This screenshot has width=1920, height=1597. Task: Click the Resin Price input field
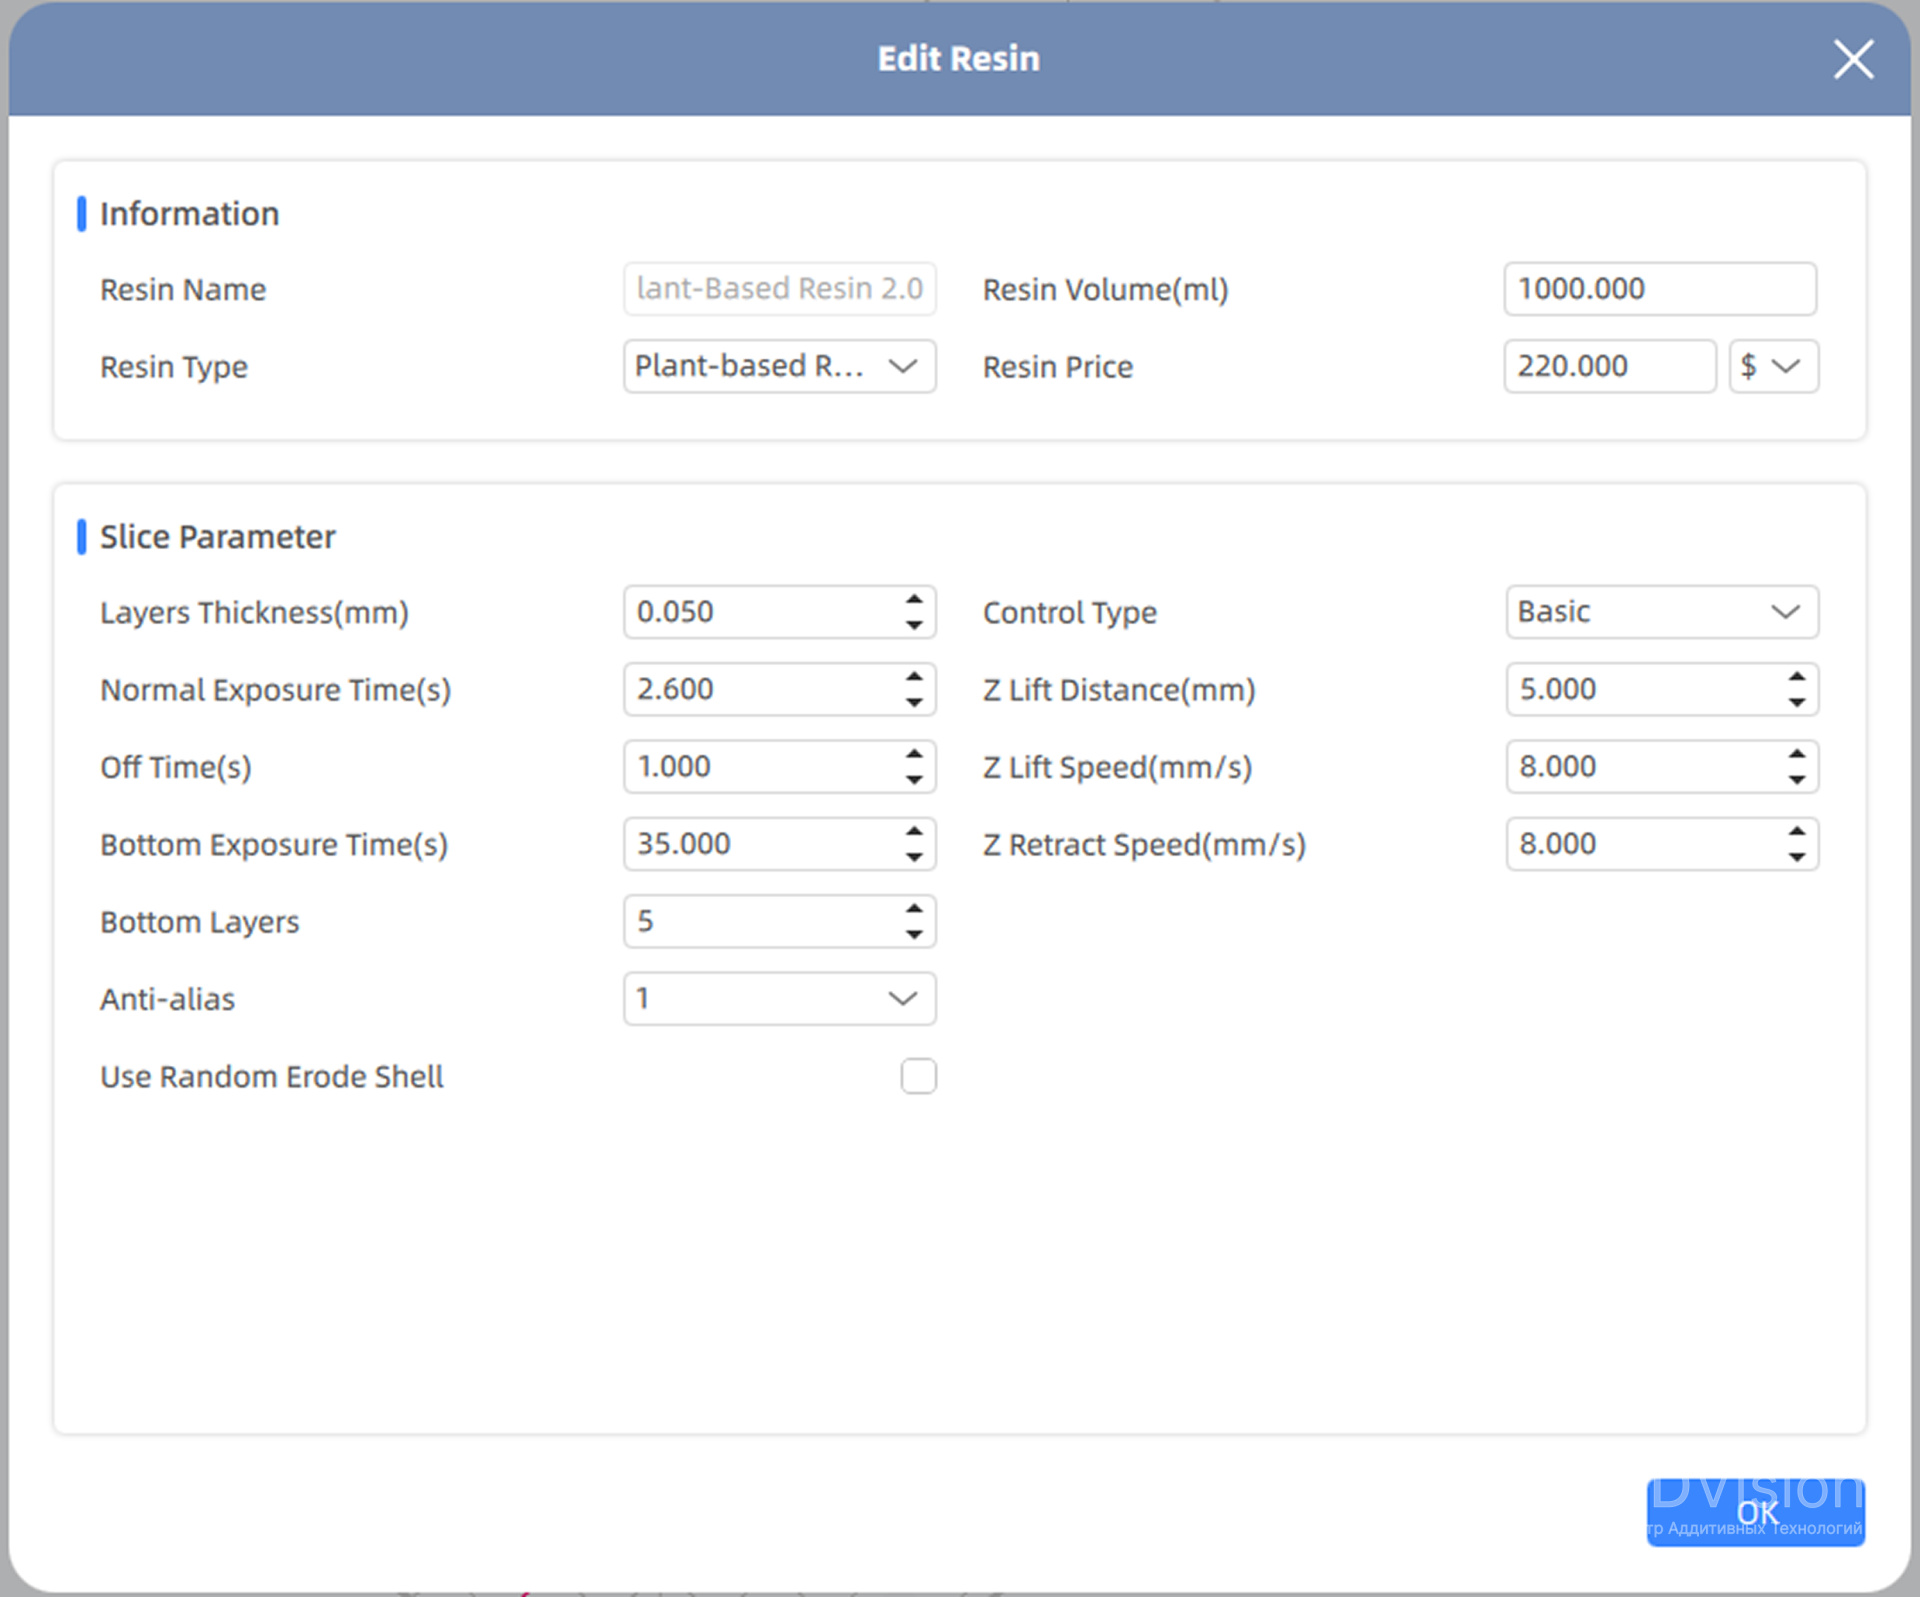(1608, 366)
